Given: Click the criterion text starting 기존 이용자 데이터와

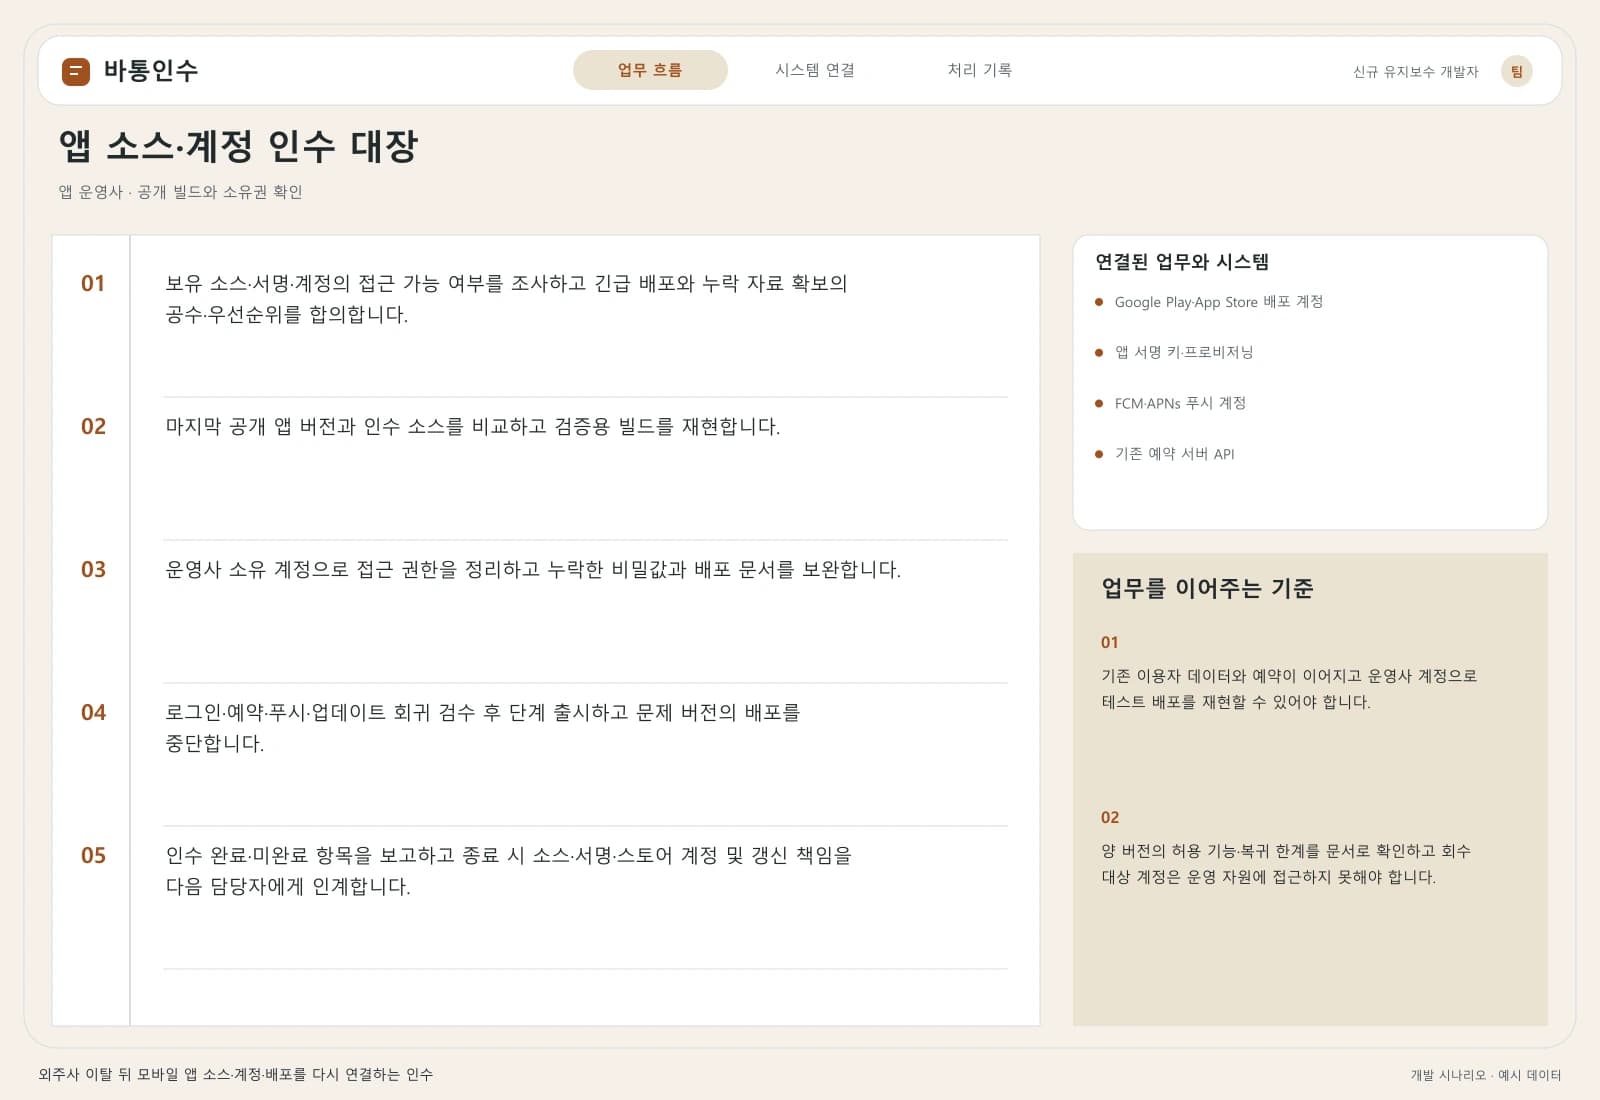Looking at the screenshot, I should pos(1289,689).
